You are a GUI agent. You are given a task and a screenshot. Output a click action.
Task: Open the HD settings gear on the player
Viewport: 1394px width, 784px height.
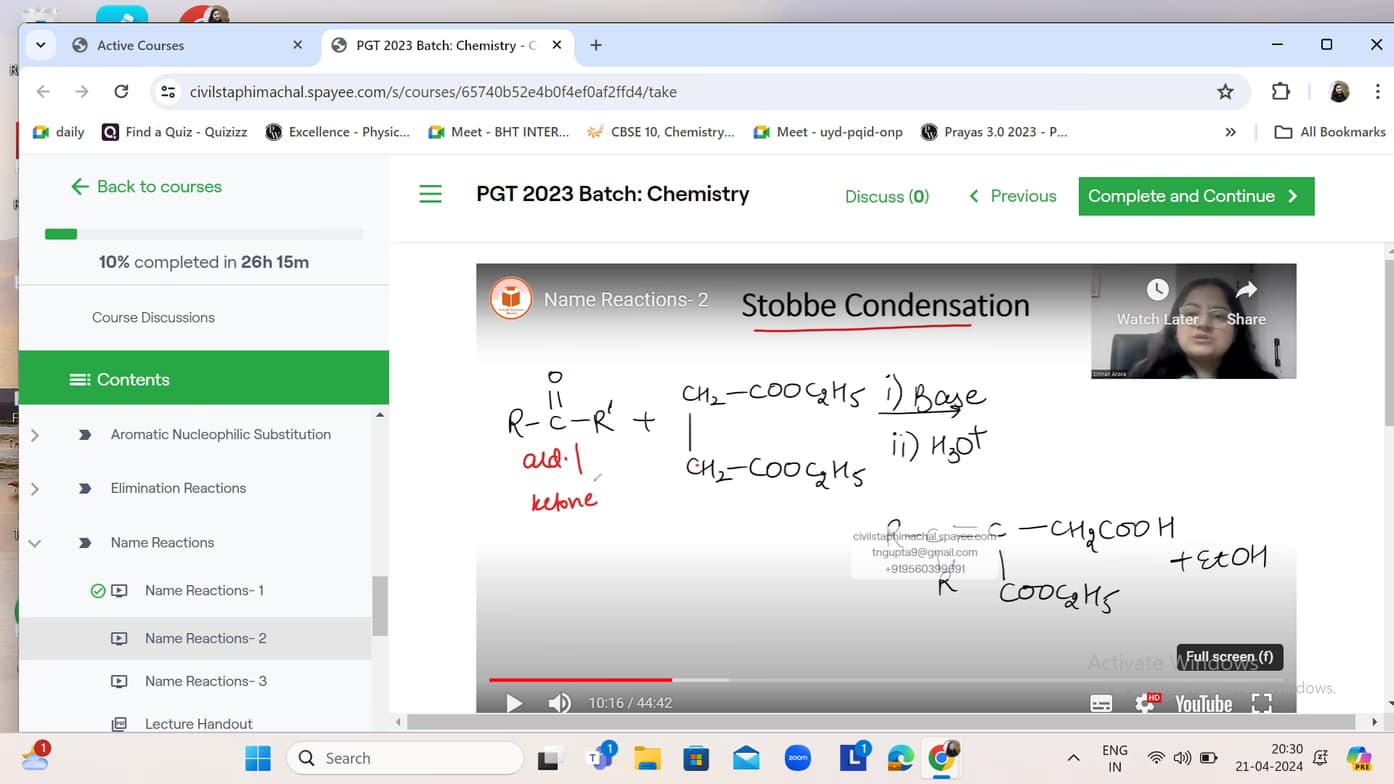[x=1146, y=703]
